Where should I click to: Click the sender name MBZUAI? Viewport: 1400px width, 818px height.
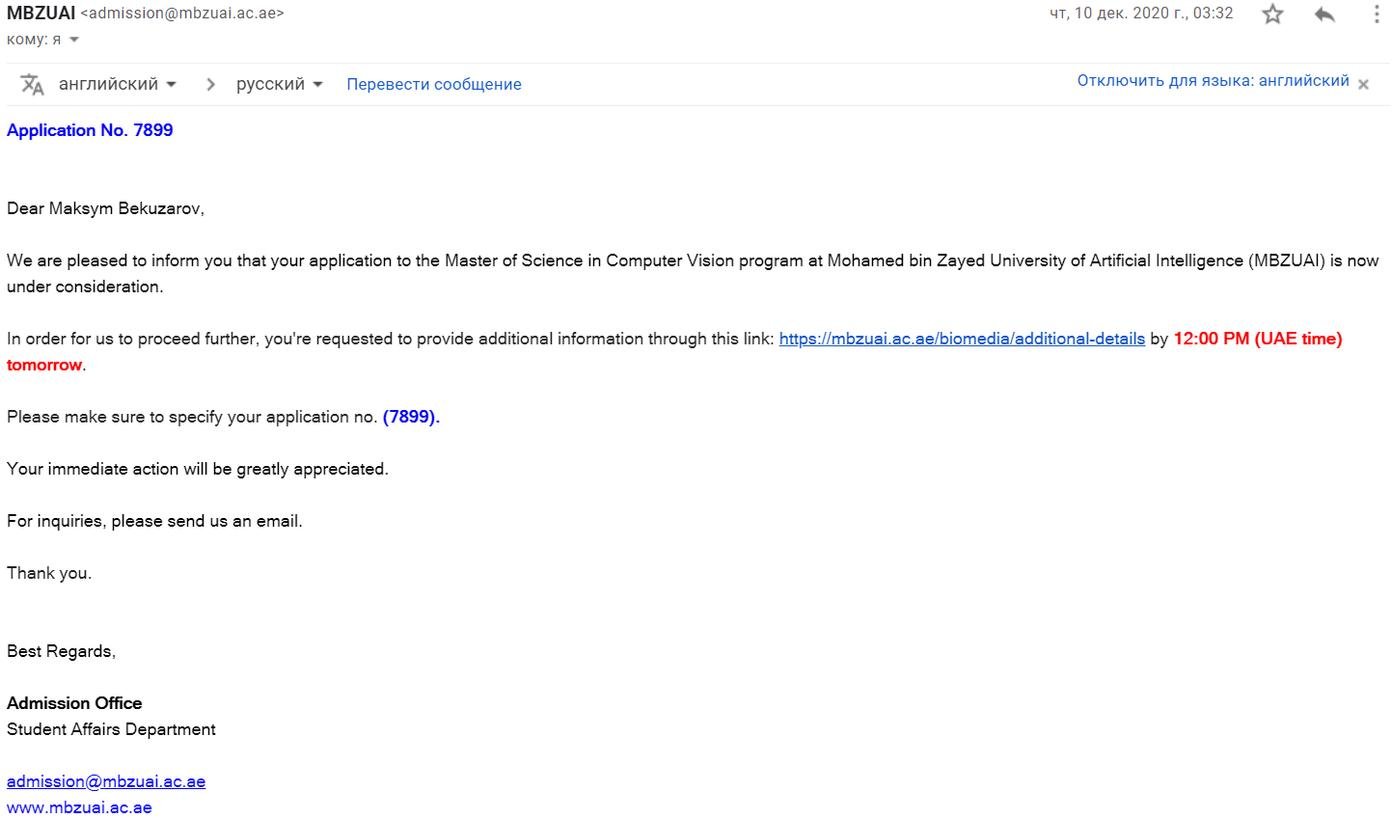point(41,13)
